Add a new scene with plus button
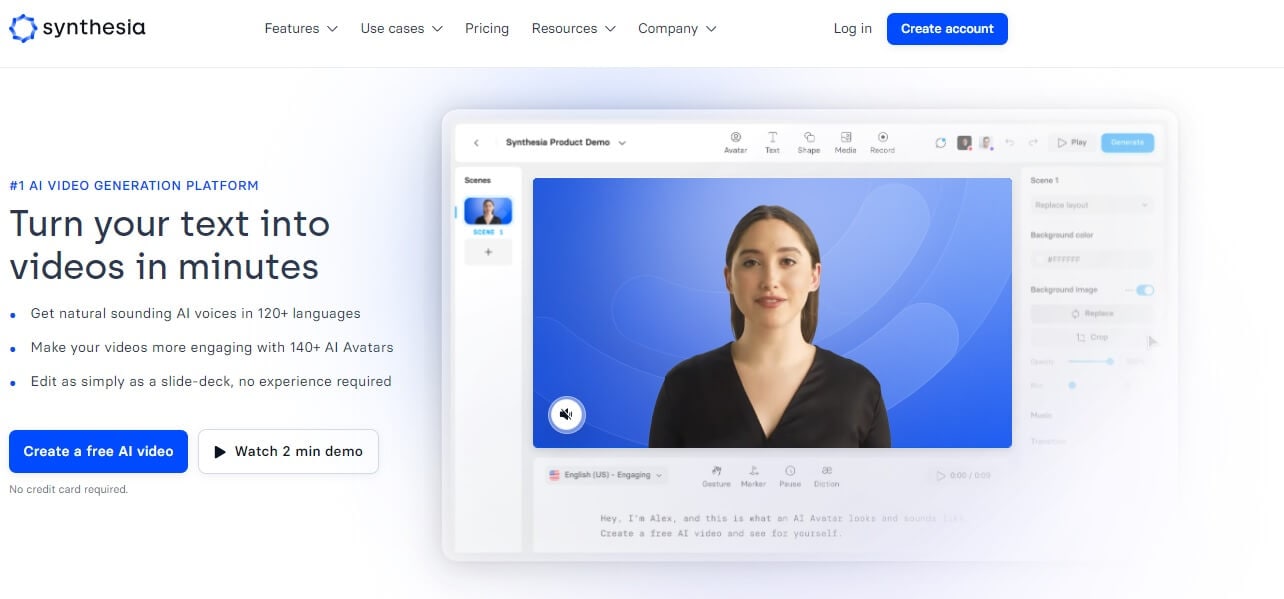 click(488, 252)
